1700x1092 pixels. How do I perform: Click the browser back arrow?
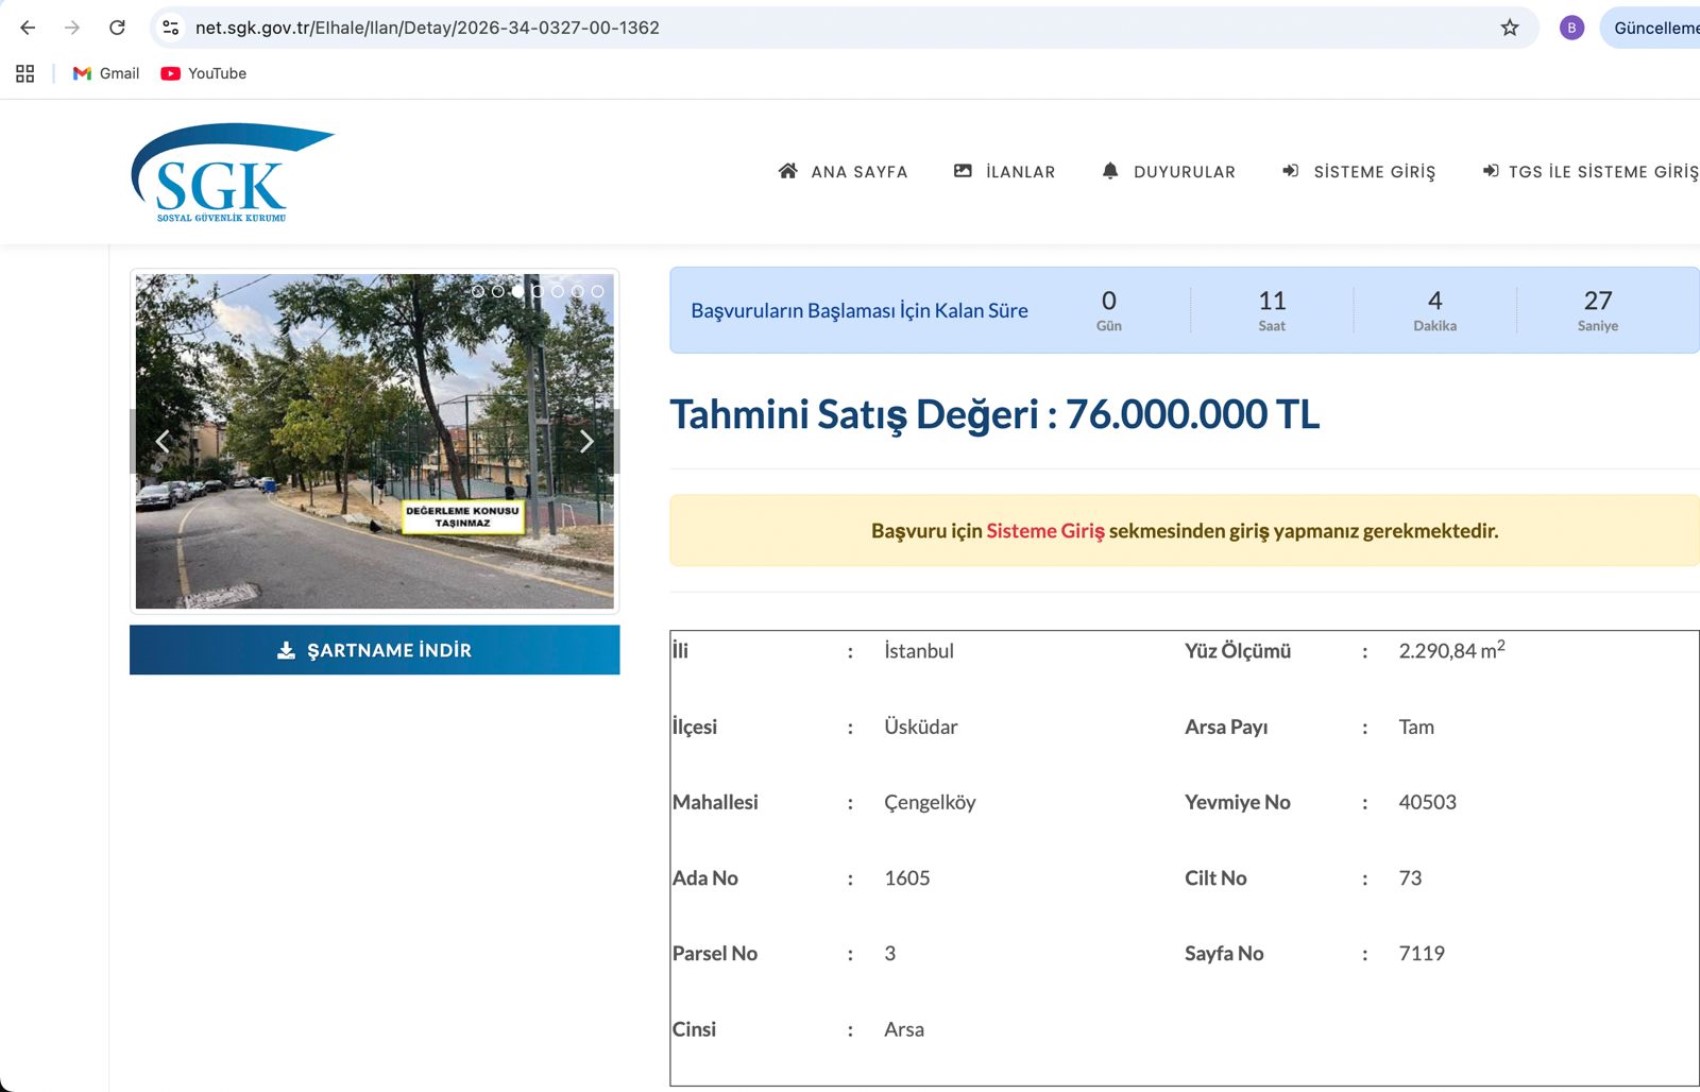27,28
